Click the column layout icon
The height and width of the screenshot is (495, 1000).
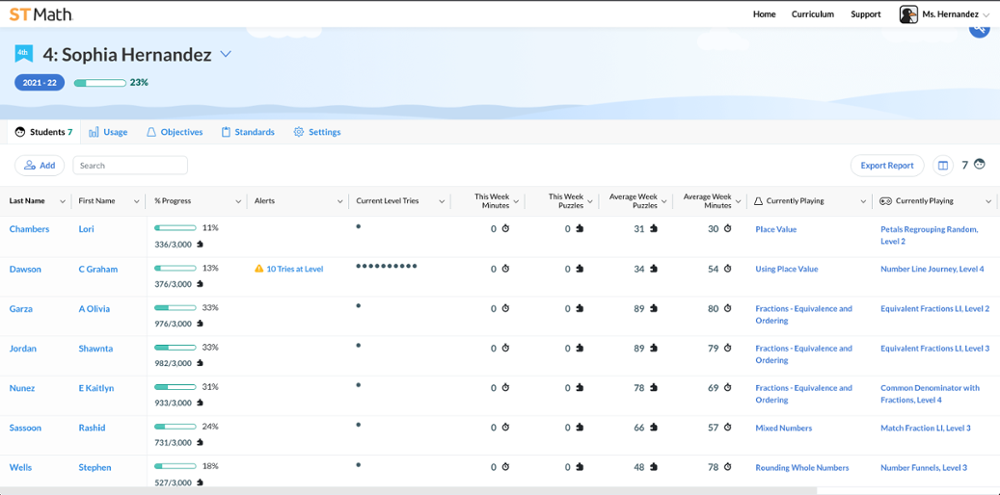942,165
